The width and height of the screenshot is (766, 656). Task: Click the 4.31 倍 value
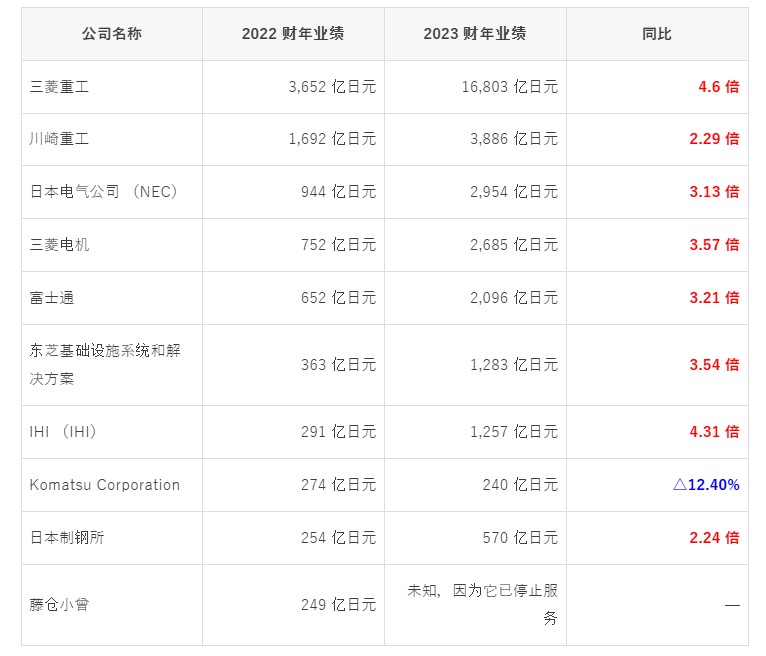(714, 432)
